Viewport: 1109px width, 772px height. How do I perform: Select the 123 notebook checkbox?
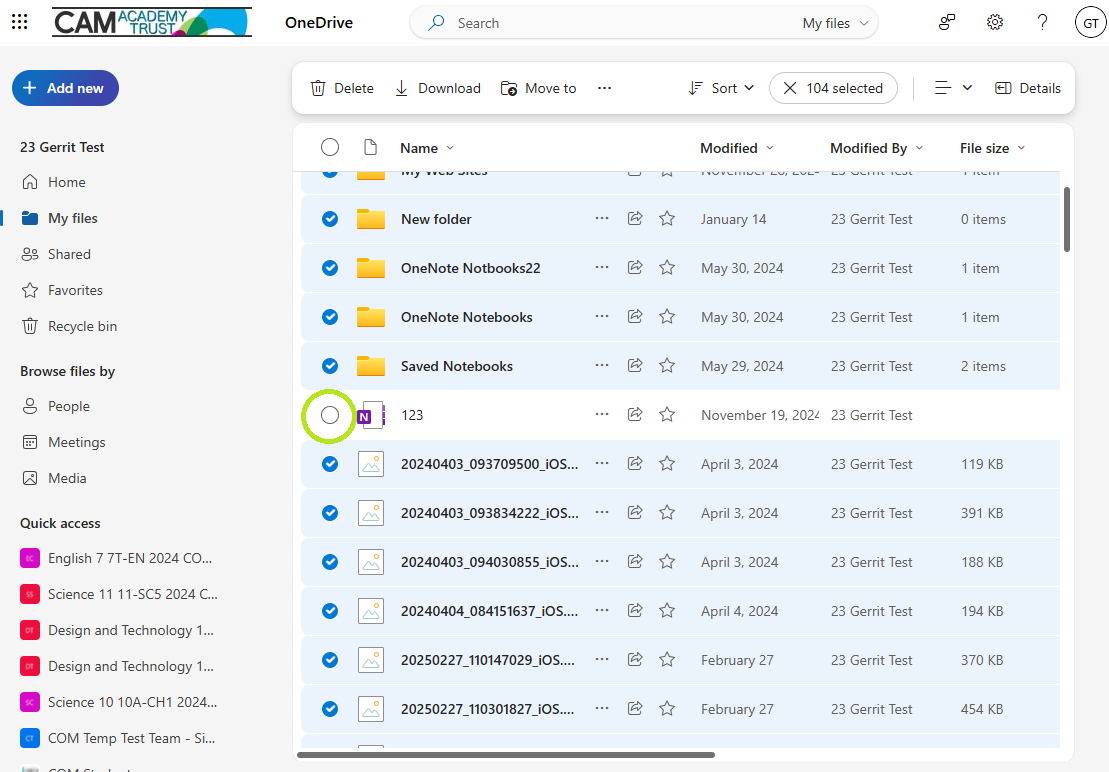pos(330,415)
